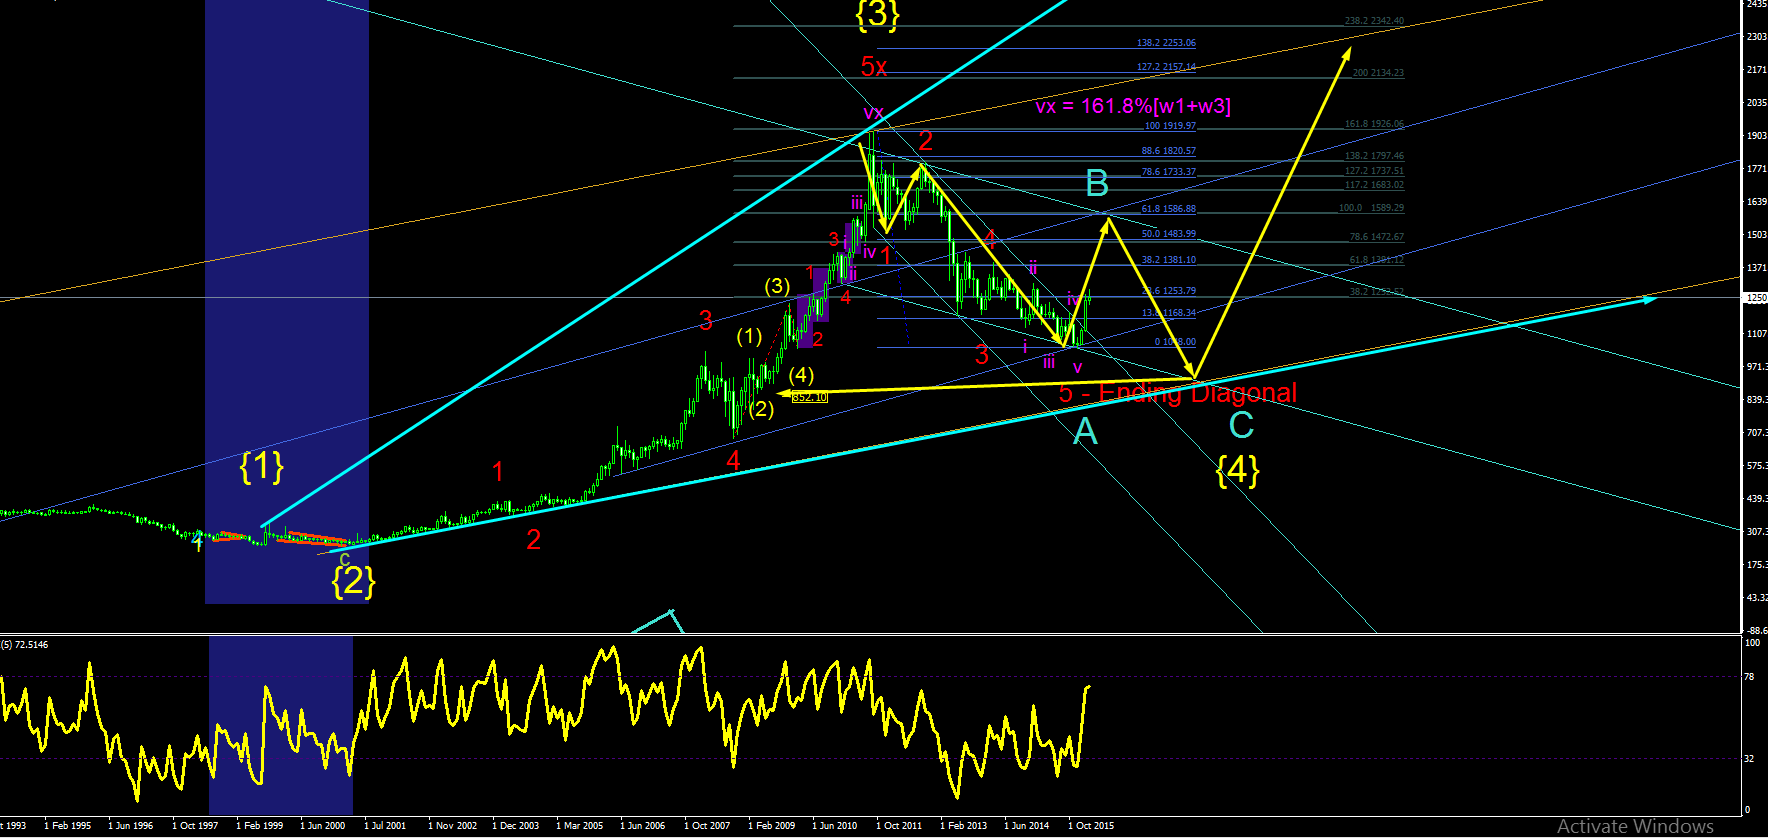Click Fibonacci extension '138.2 1797.46'

(x=1374, y=156)
